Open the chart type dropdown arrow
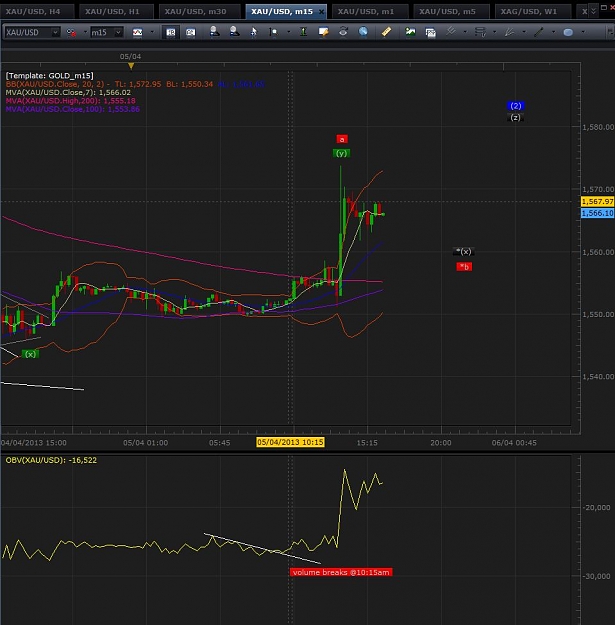Image resolution: width=615 pixels, height=625 pixels. point(152,32)
